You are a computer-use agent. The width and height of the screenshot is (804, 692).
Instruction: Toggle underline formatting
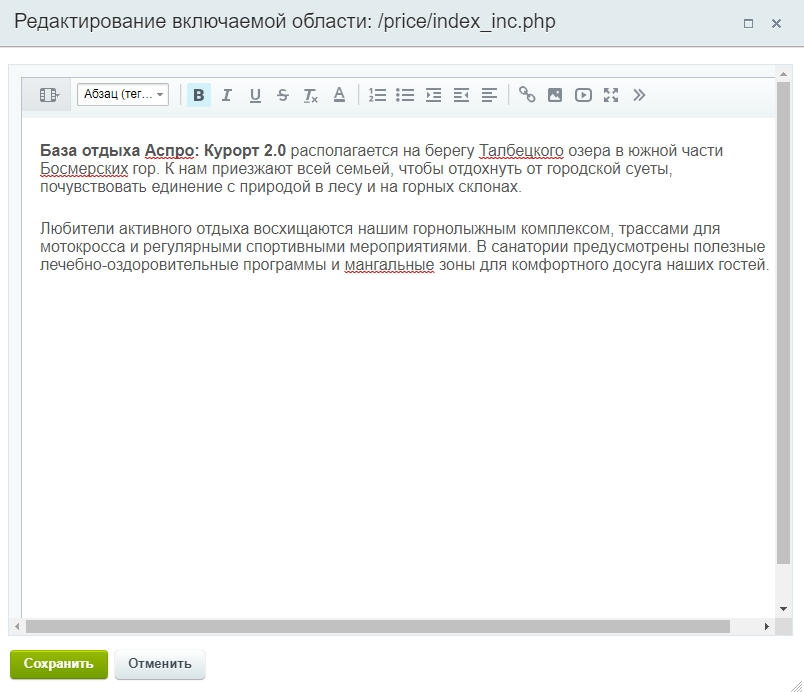[255, 95]
